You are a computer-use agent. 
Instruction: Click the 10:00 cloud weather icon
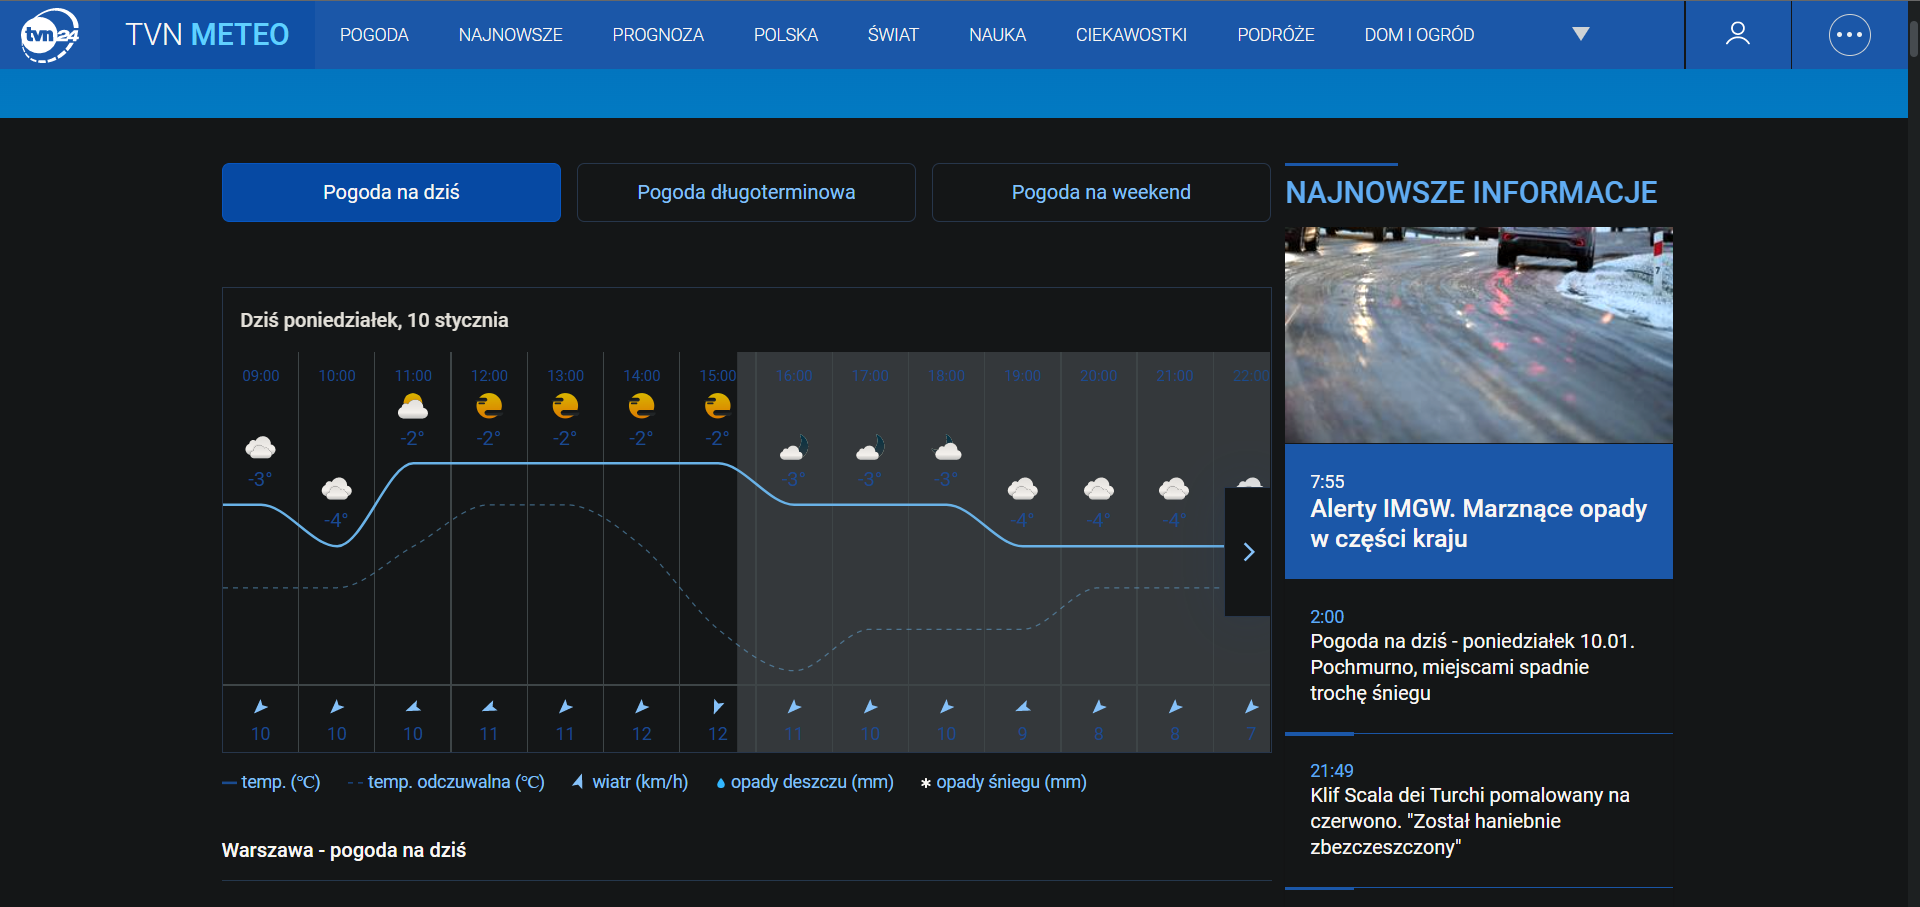click(x=336, y=488)
